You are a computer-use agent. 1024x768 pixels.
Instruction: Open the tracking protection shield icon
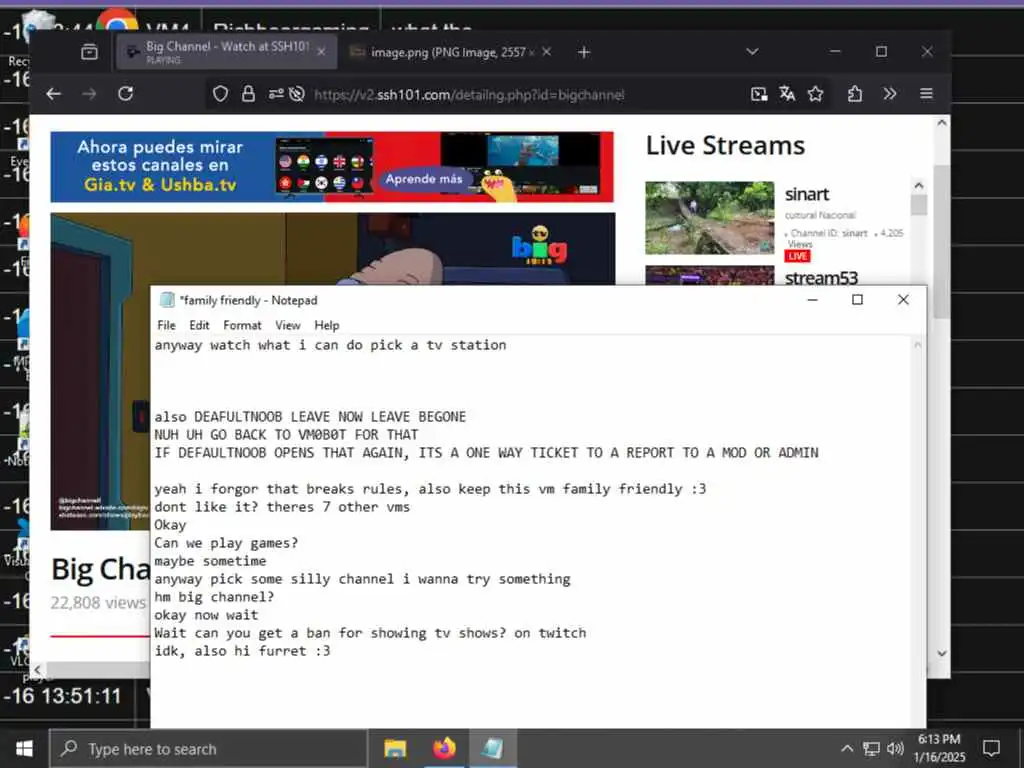pos(221,94)
